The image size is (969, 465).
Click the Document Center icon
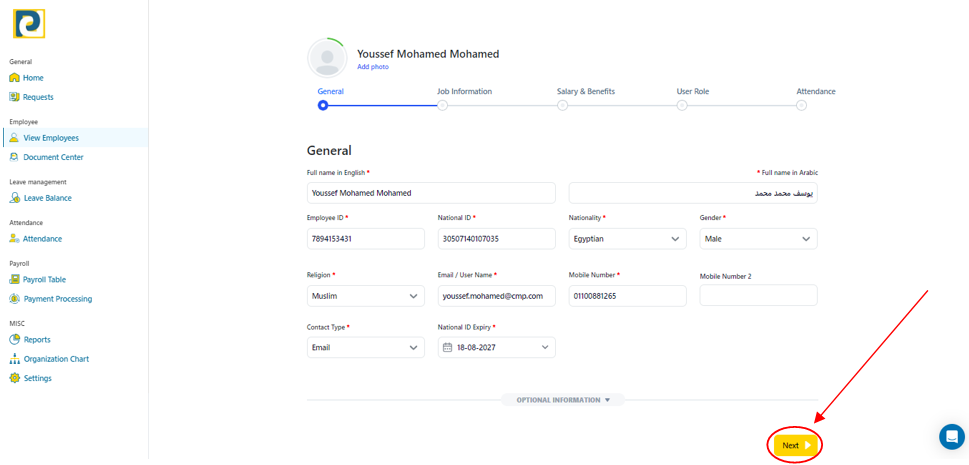click(x=14, y=157)
